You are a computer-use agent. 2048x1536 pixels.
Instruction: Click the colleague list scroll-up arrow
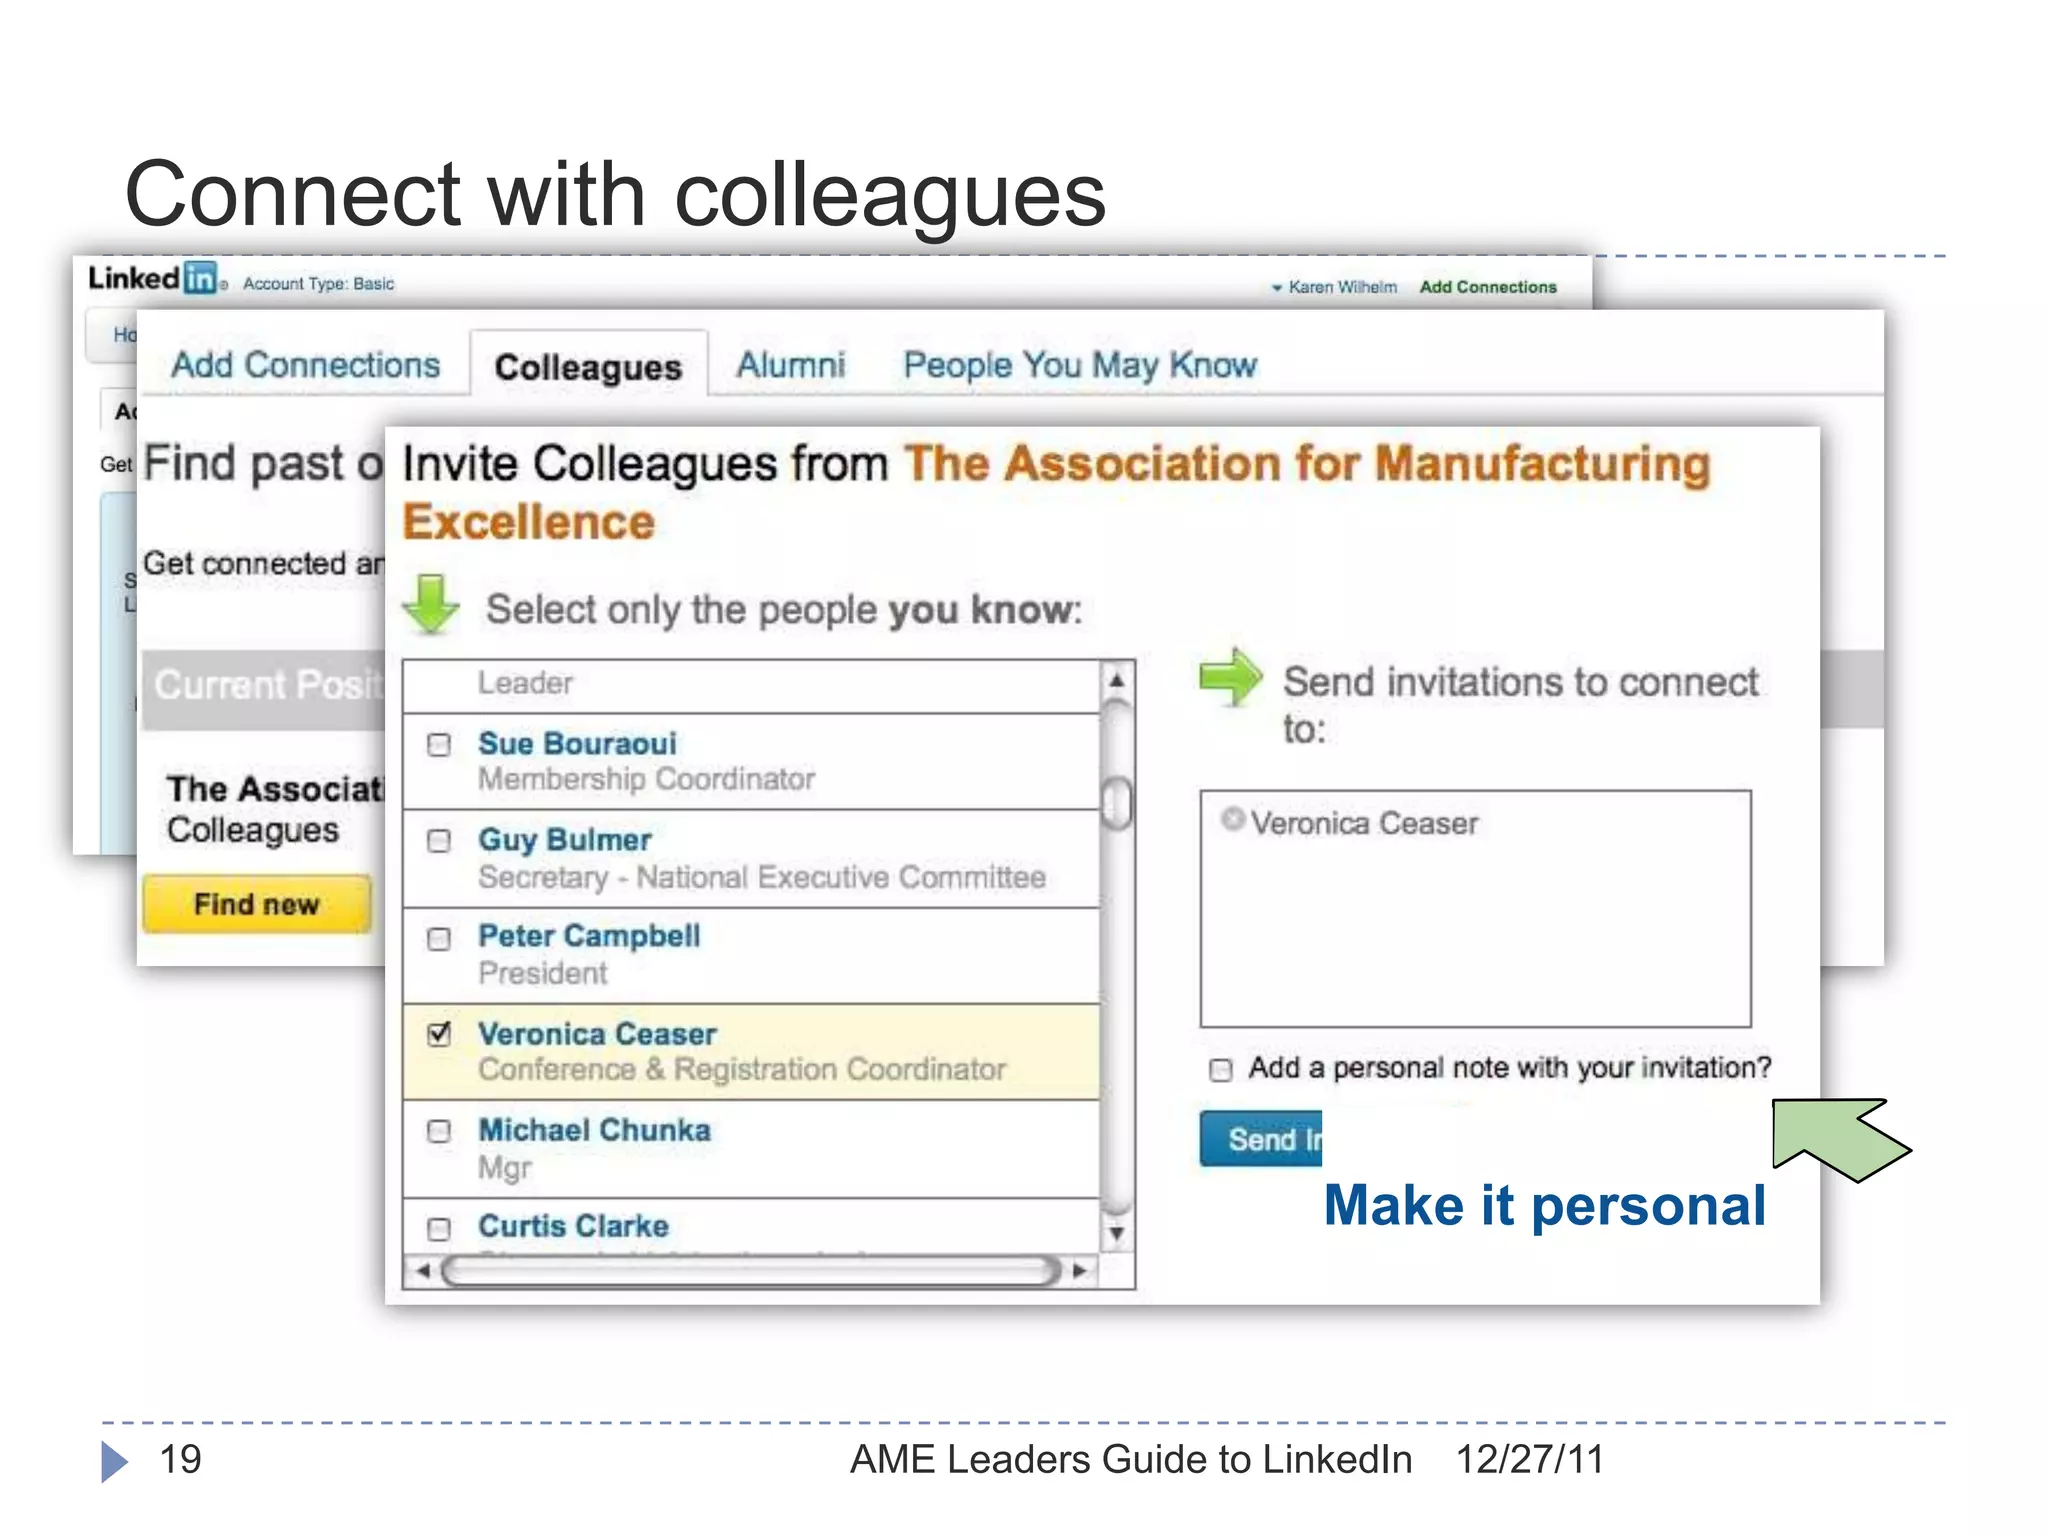pos(1117,680)
